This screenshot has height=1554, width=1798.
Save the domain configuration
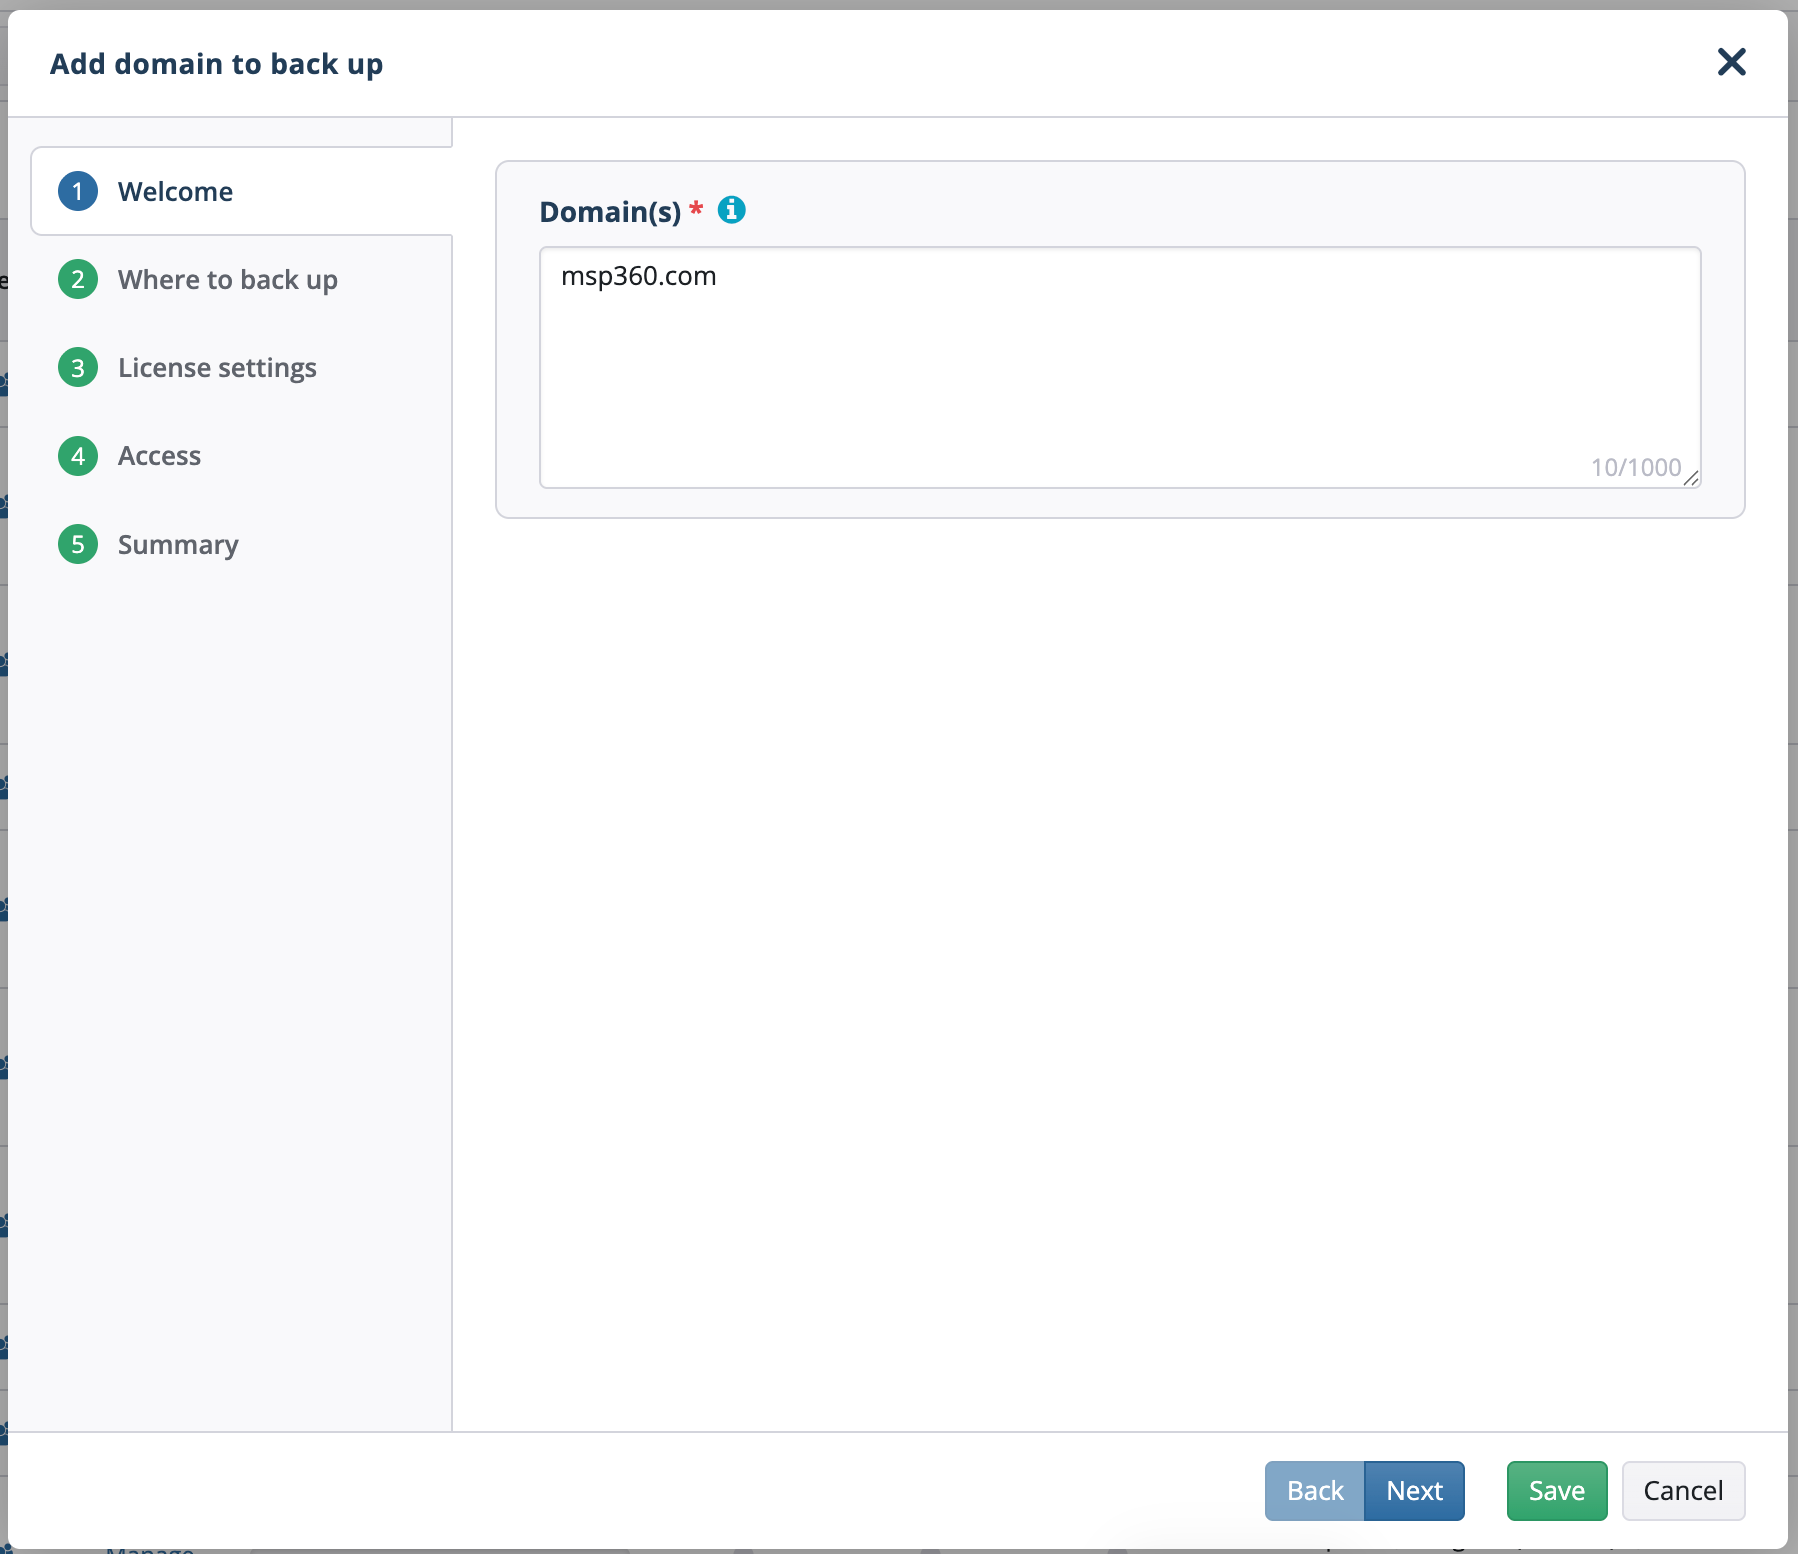[1557, 1490]
